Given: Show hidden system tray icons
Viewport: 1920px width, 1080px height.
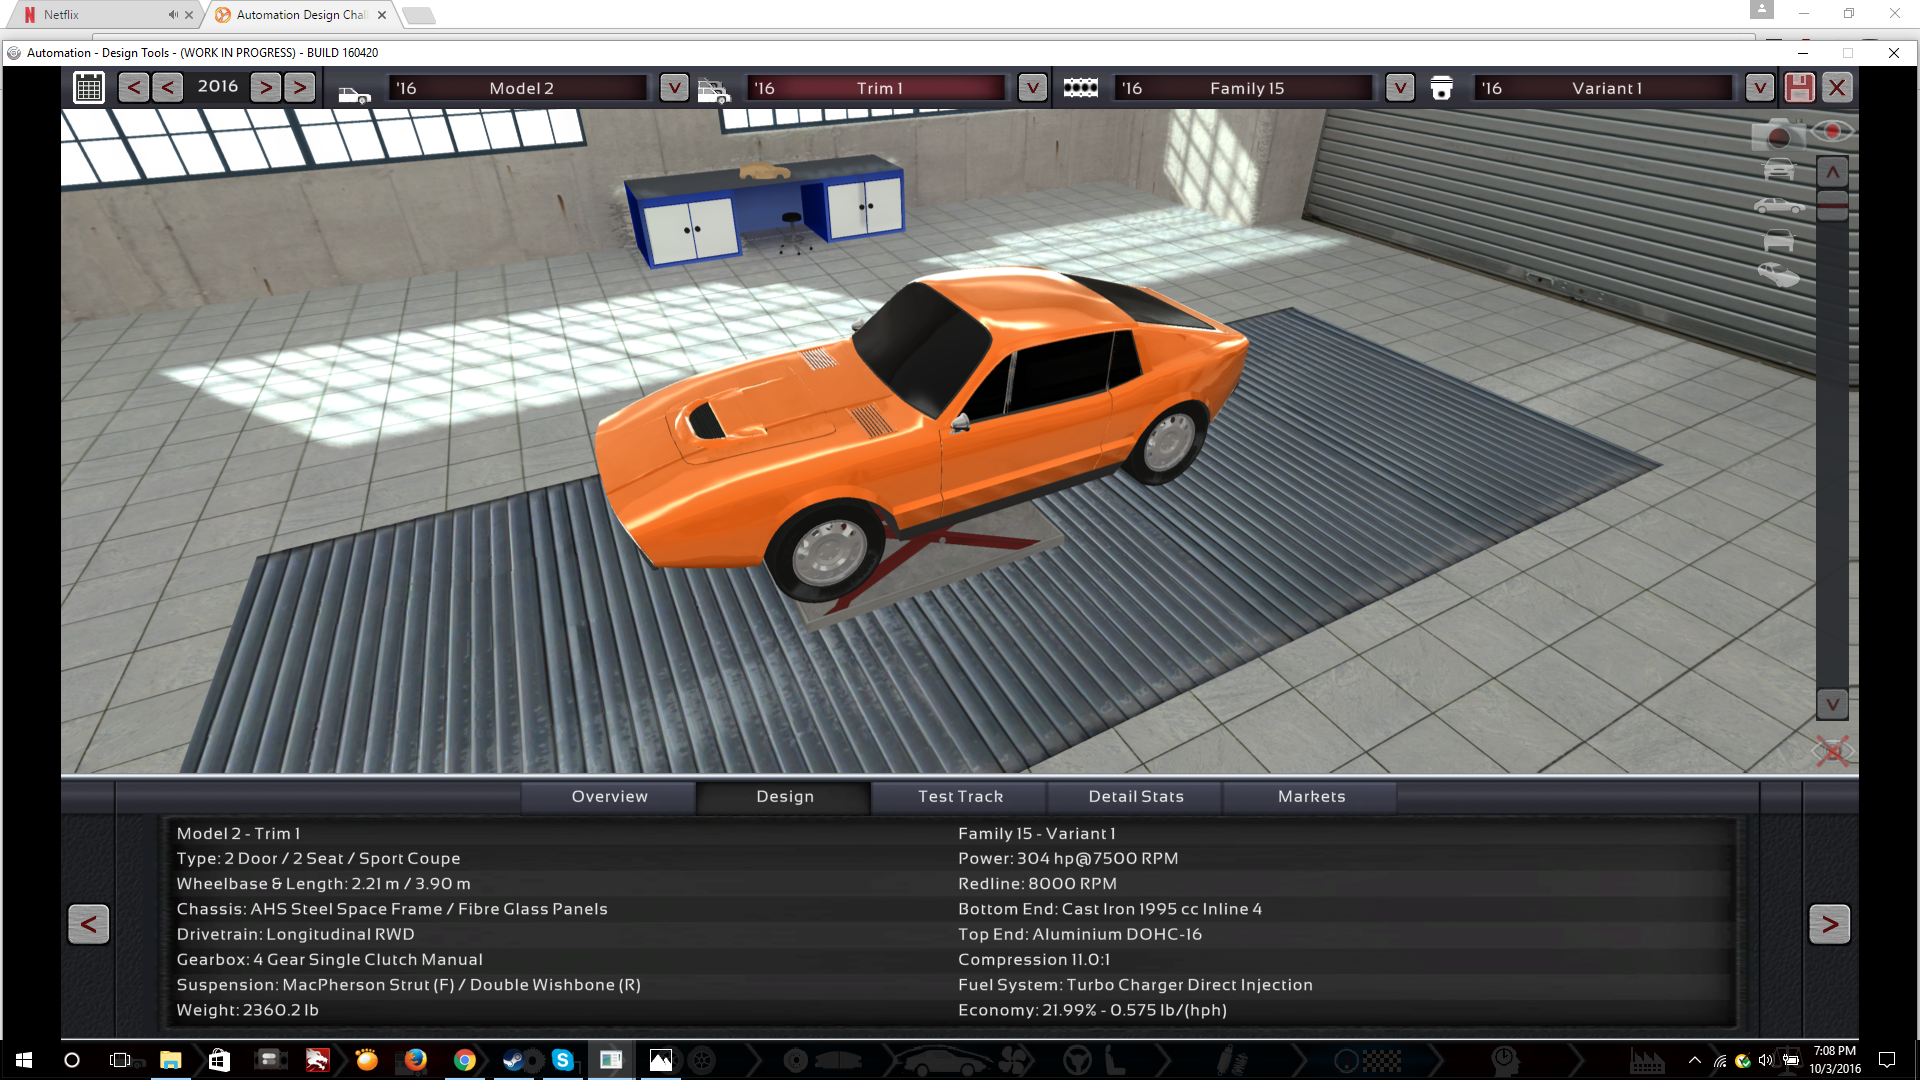Looking at the screenshot, I should (1694, 1060).
